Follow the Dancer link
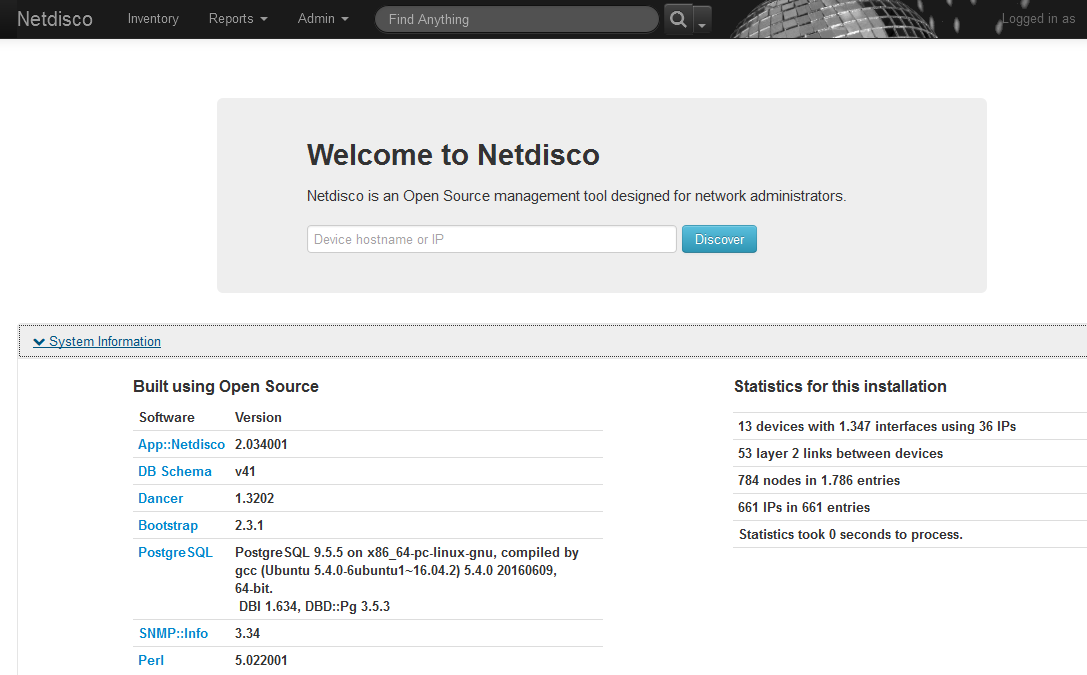The width and height of the screenshot is (1087, 675). (161, 498)
